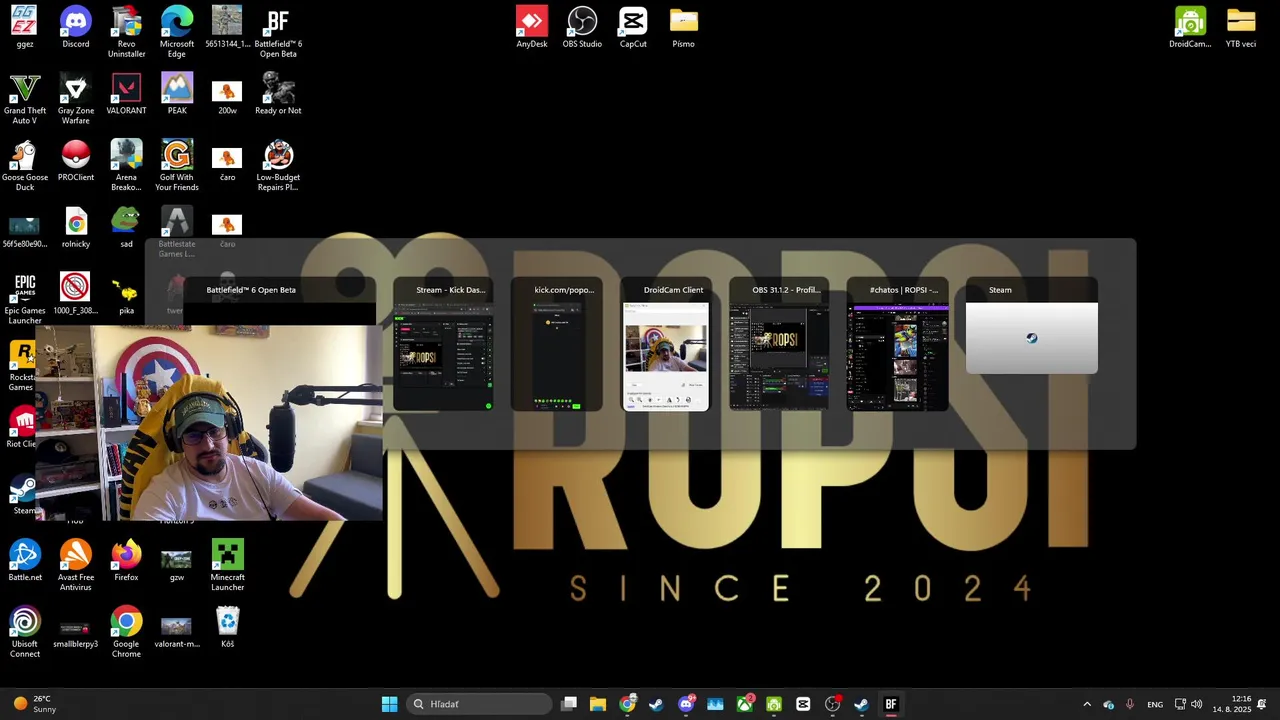1280x720 pixels.
Task: Select the Kôš recycle bin icon
Action: pyautogui.click(x=227, y=628)
